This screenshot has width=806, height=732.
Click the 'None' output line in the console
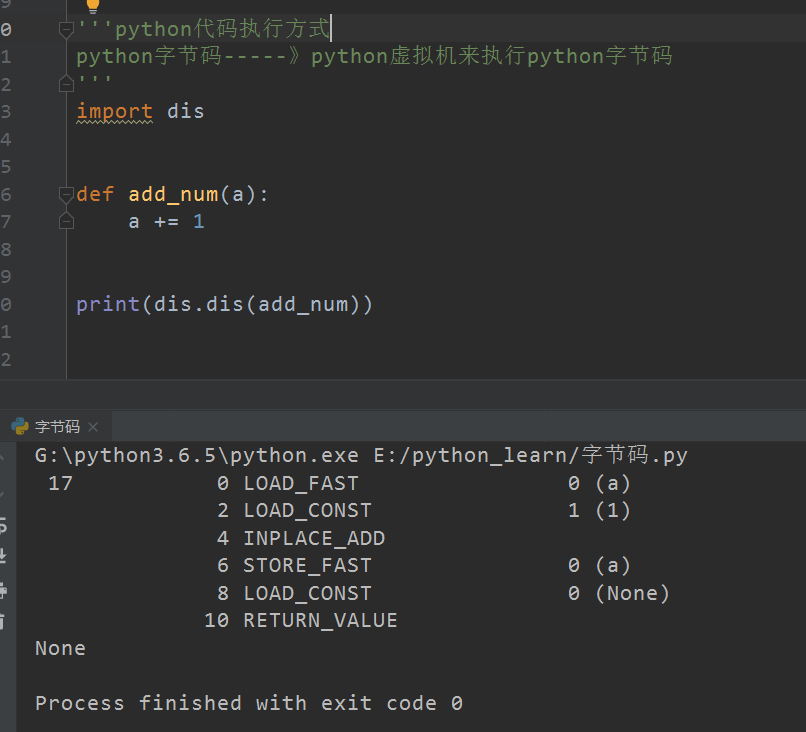pyautogui.click(x=60, y=648)
